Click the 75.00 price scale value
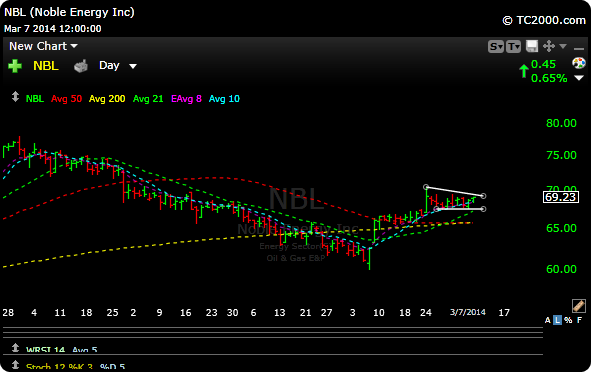This screenshot has width=591, height=372. pos(561,155)
